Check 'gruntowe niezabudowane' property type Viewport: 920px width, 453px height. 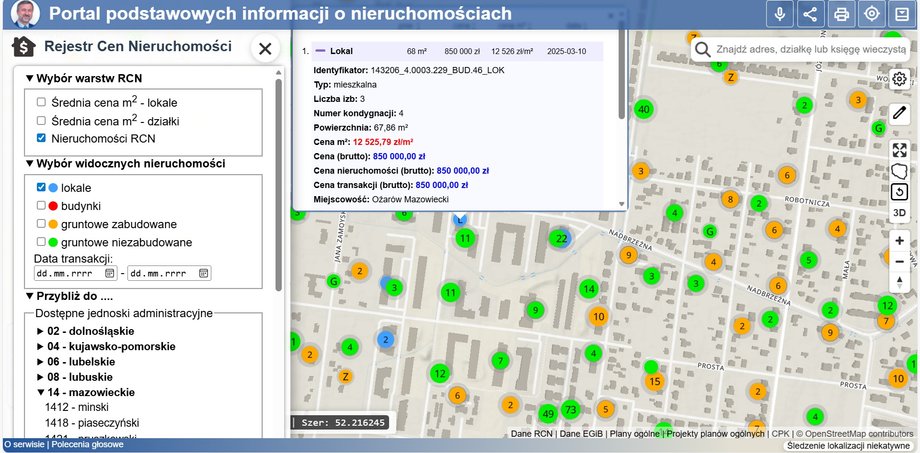[x=41, y=242]
